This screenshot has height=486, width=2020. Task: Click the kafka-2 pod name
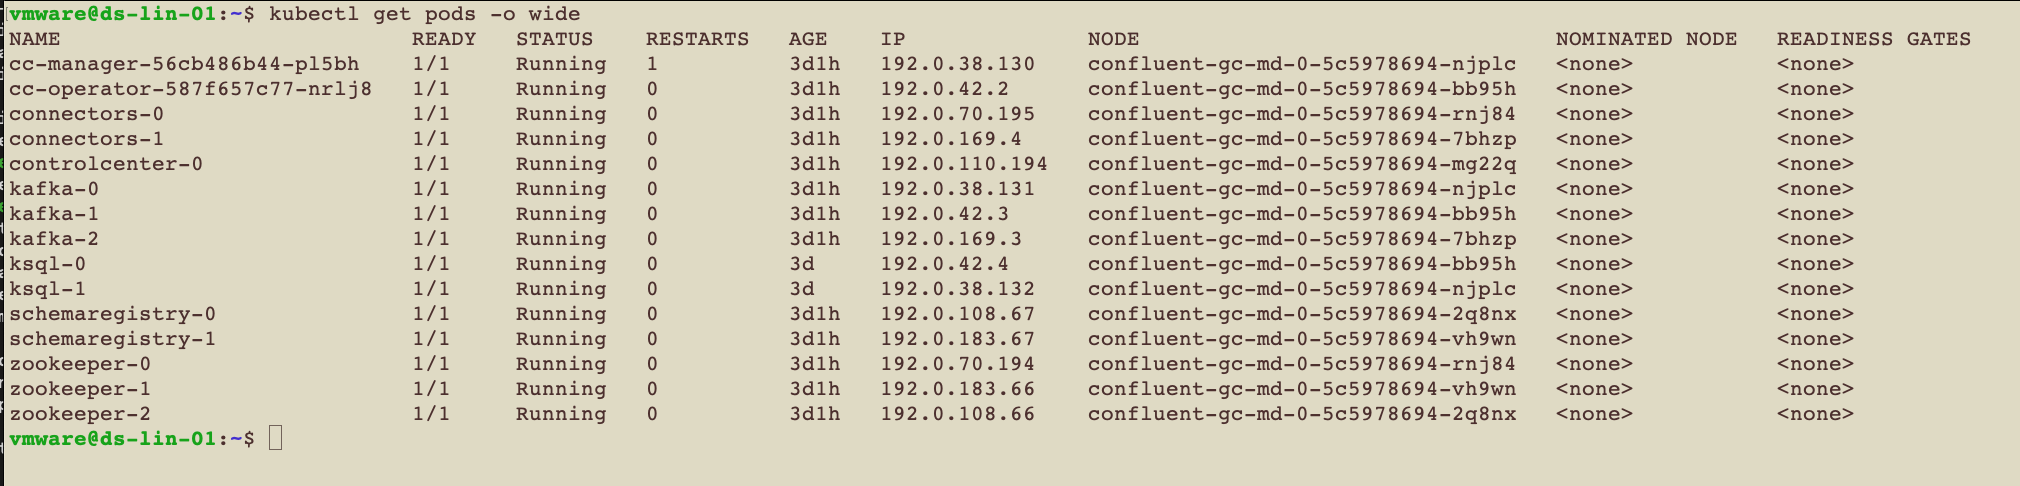click(x=54, y=239)
